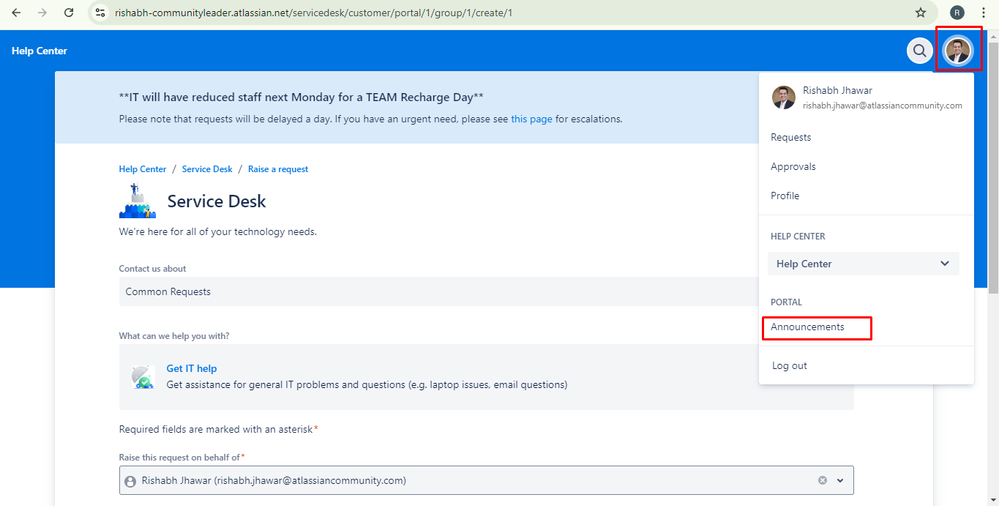Click Rishabh Jhawar's photo in the menu
Screen dimensions: 999x506
tap(784, 98)
